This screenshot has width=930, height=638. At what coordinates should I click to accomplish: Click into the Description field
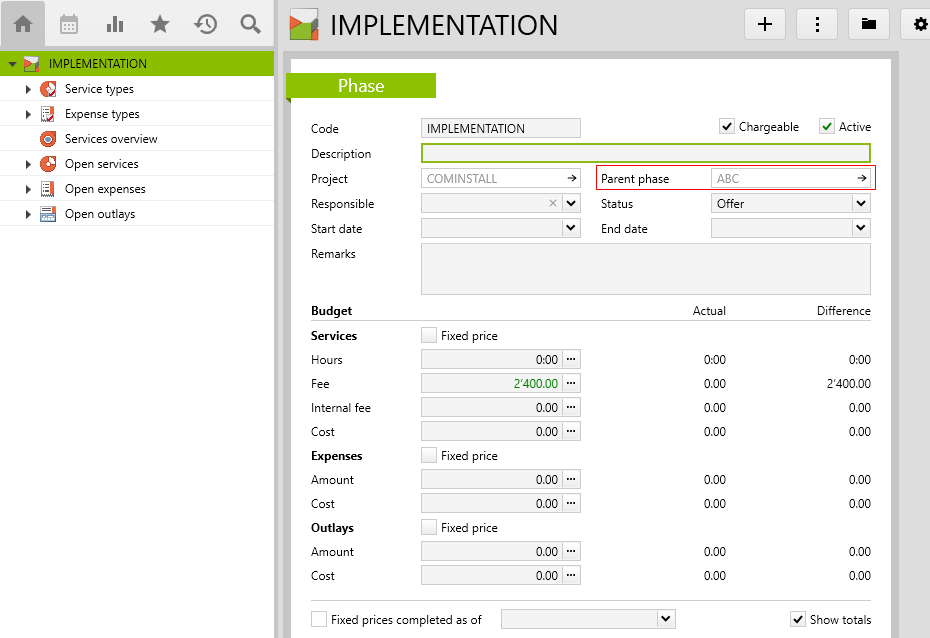tap(645, 153)
